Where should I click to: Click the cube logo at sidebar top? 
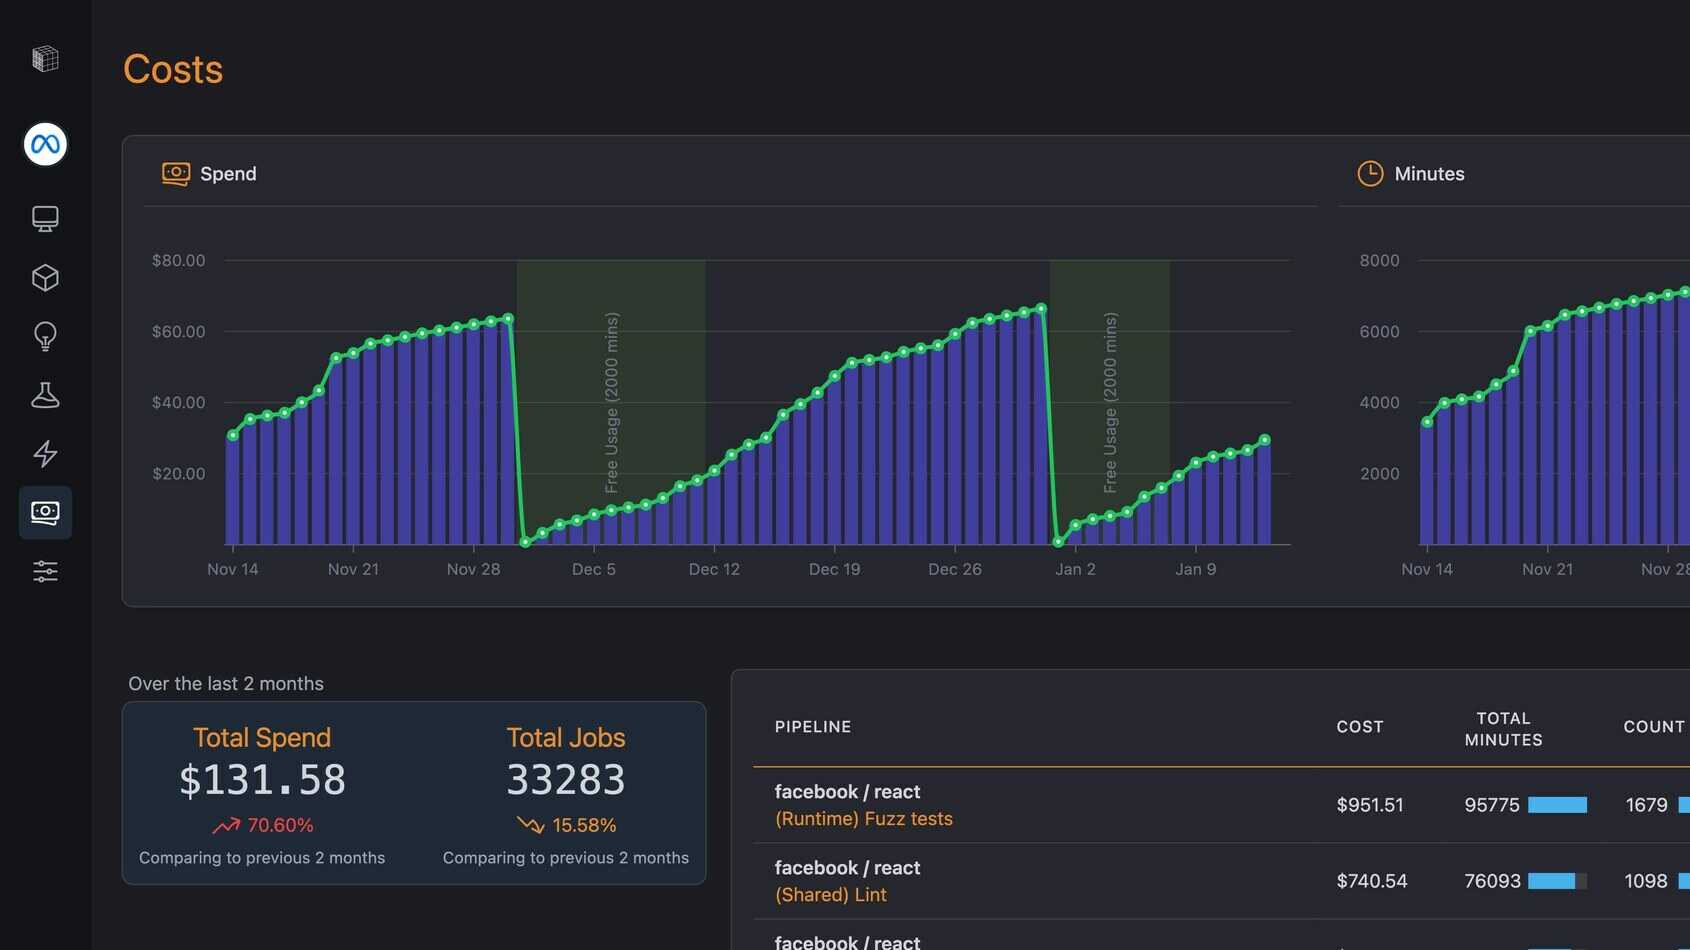45,59
